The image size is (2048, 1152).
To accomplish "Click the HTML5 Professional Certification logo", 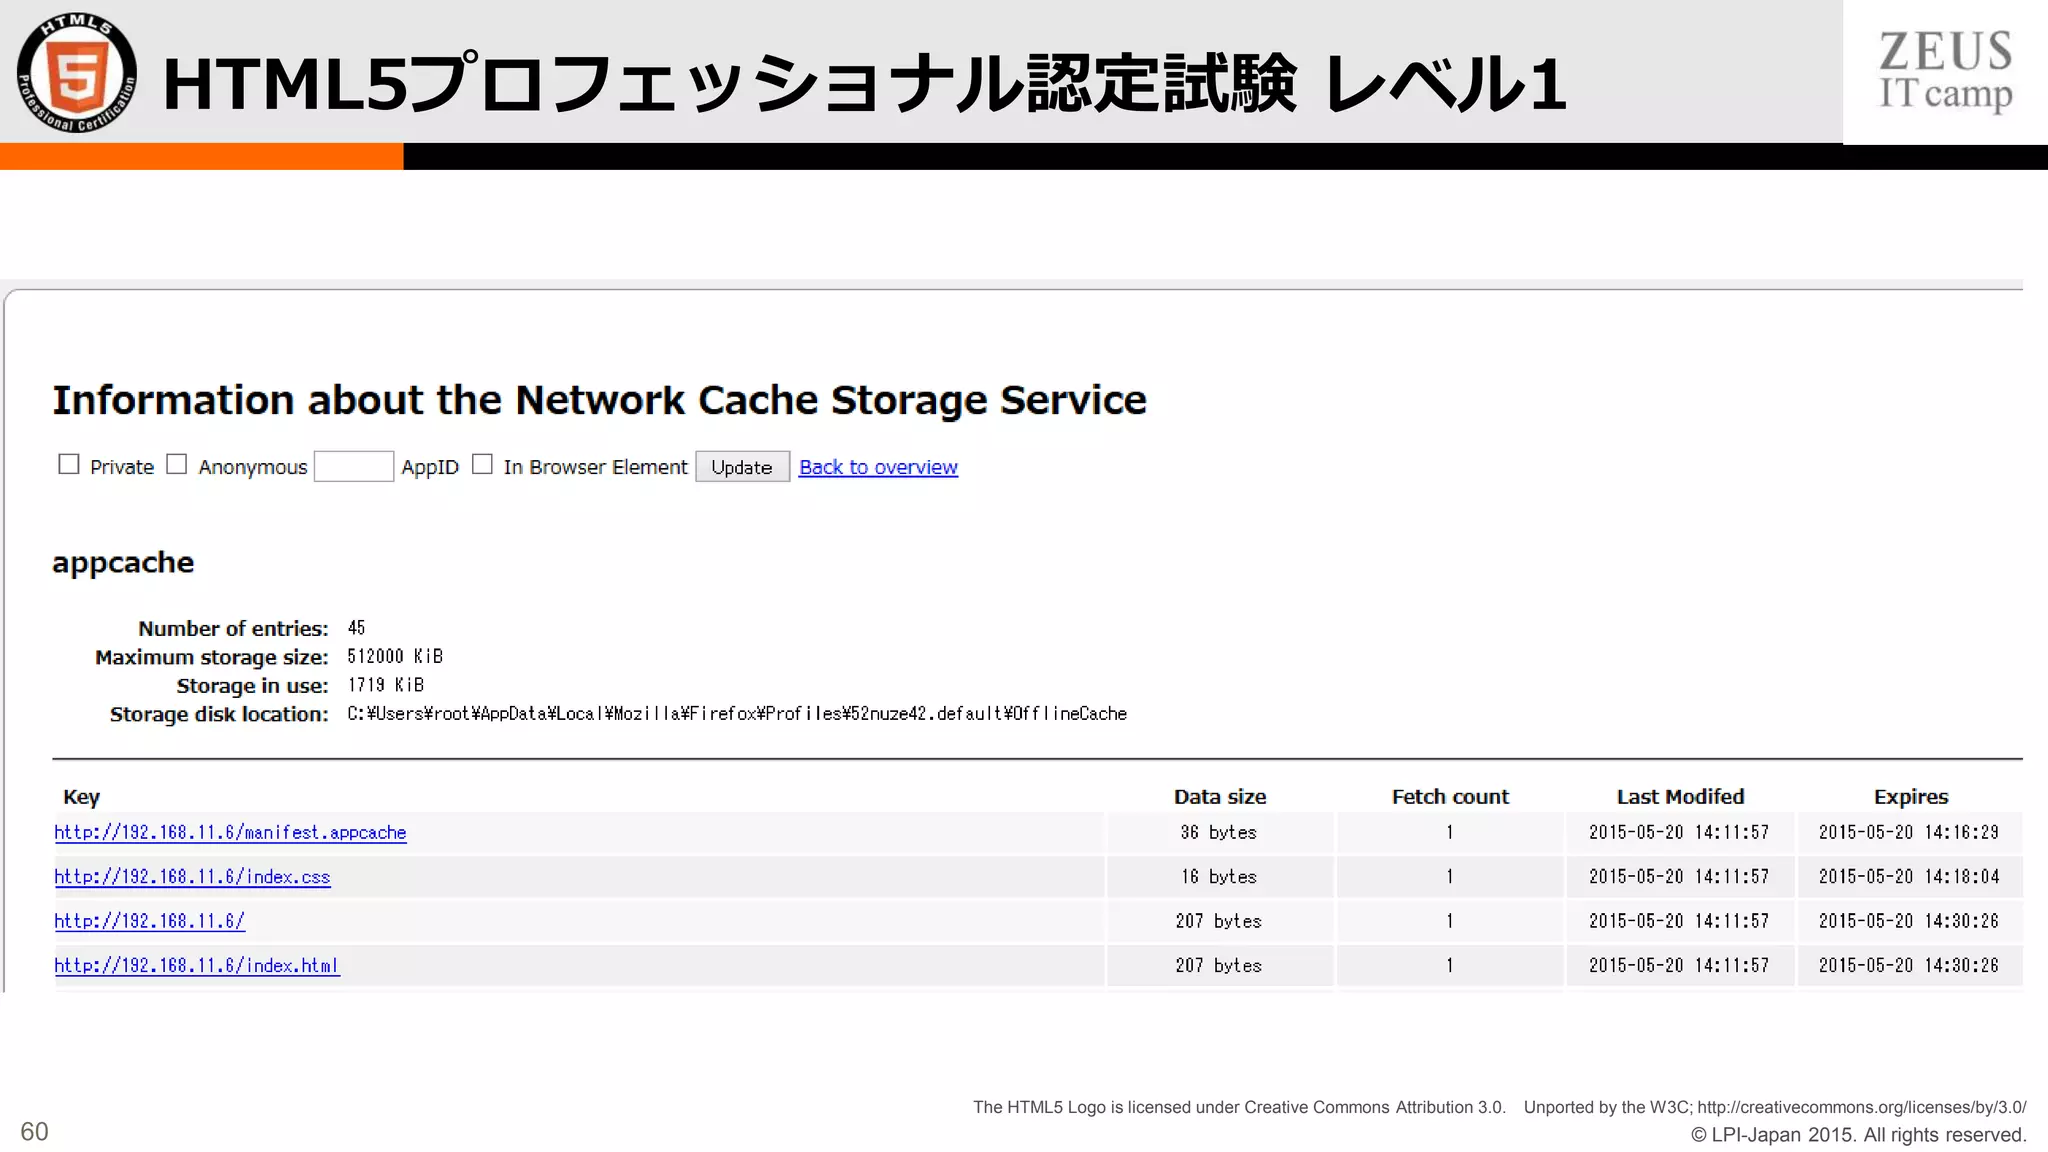I will [77, 72].
